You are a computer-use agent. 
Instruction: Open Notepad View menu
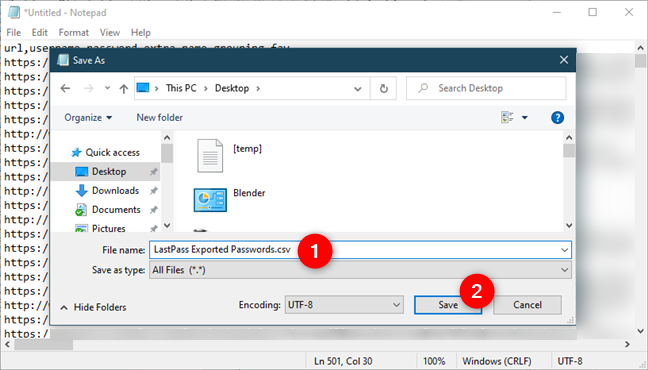110,32
